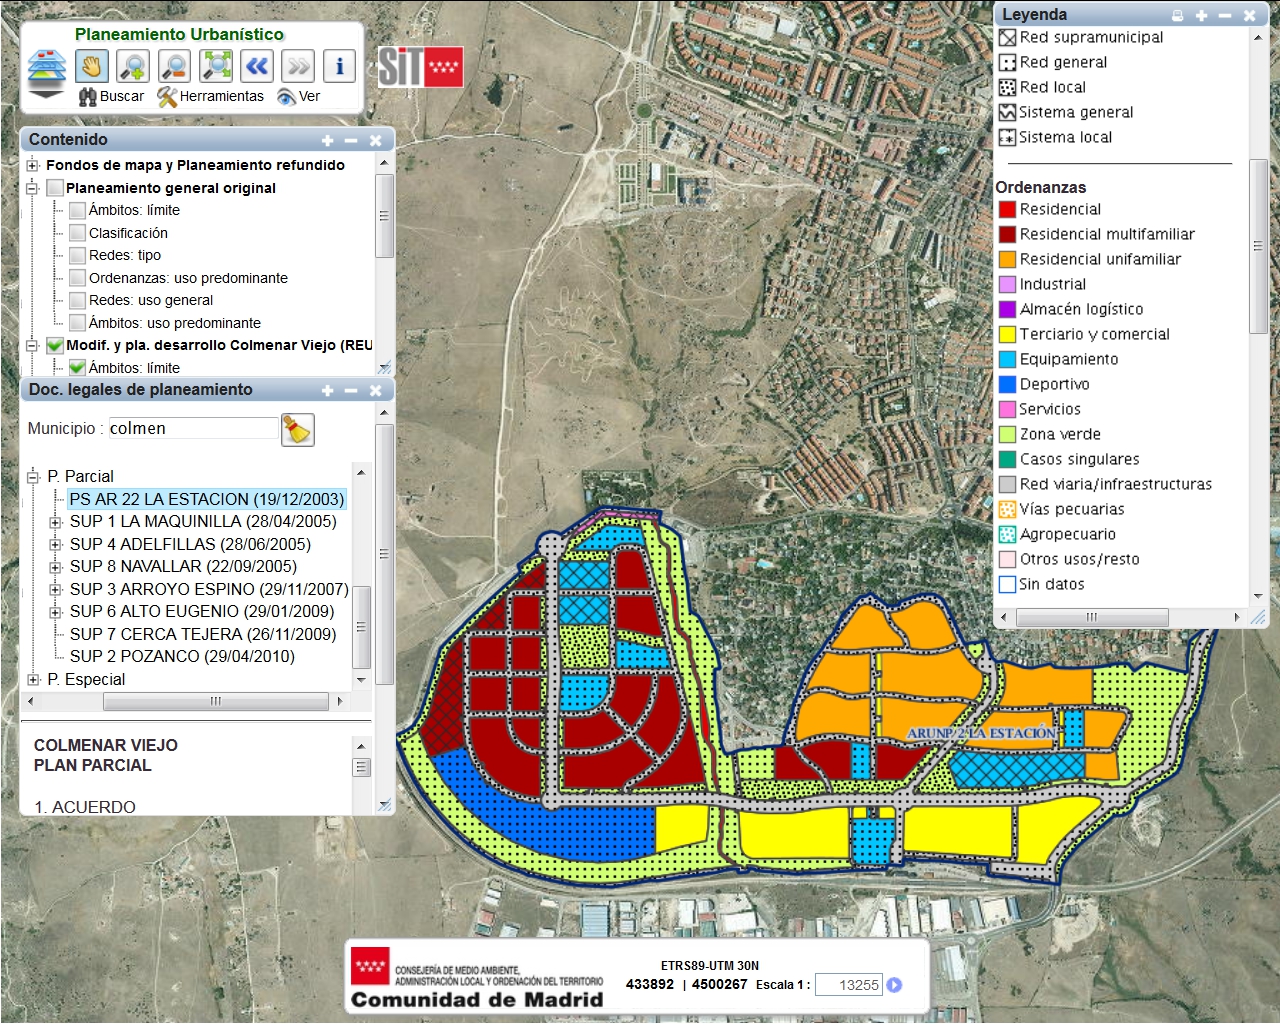Activate the Info identify tool
Viewport: 1280px width, 1024px height.
(x=339, y=66)
